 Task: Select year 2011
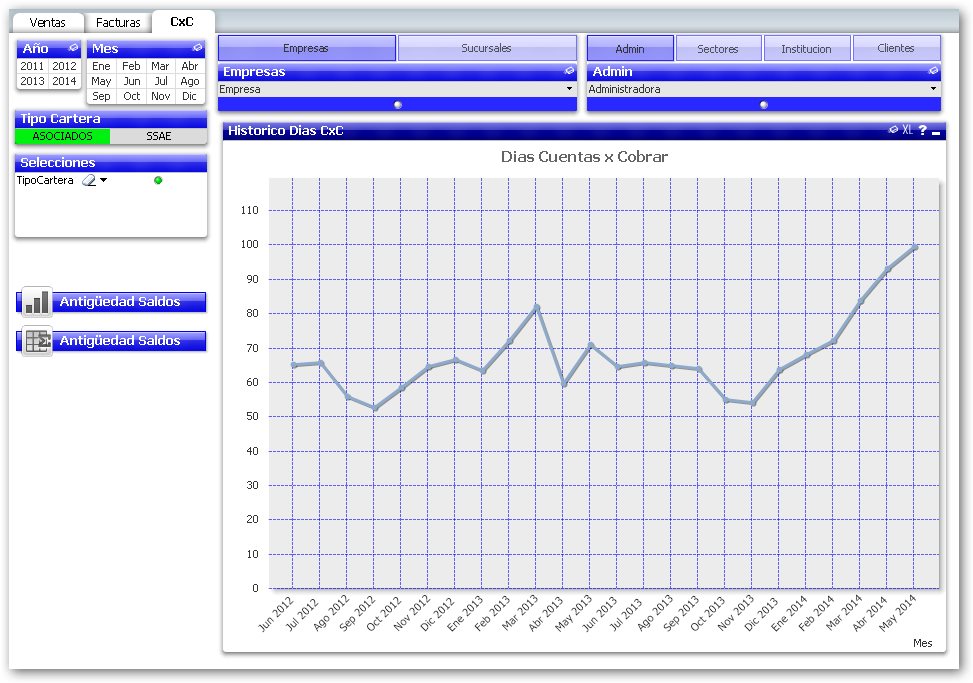pyautogui.click(x=32, y=66)
